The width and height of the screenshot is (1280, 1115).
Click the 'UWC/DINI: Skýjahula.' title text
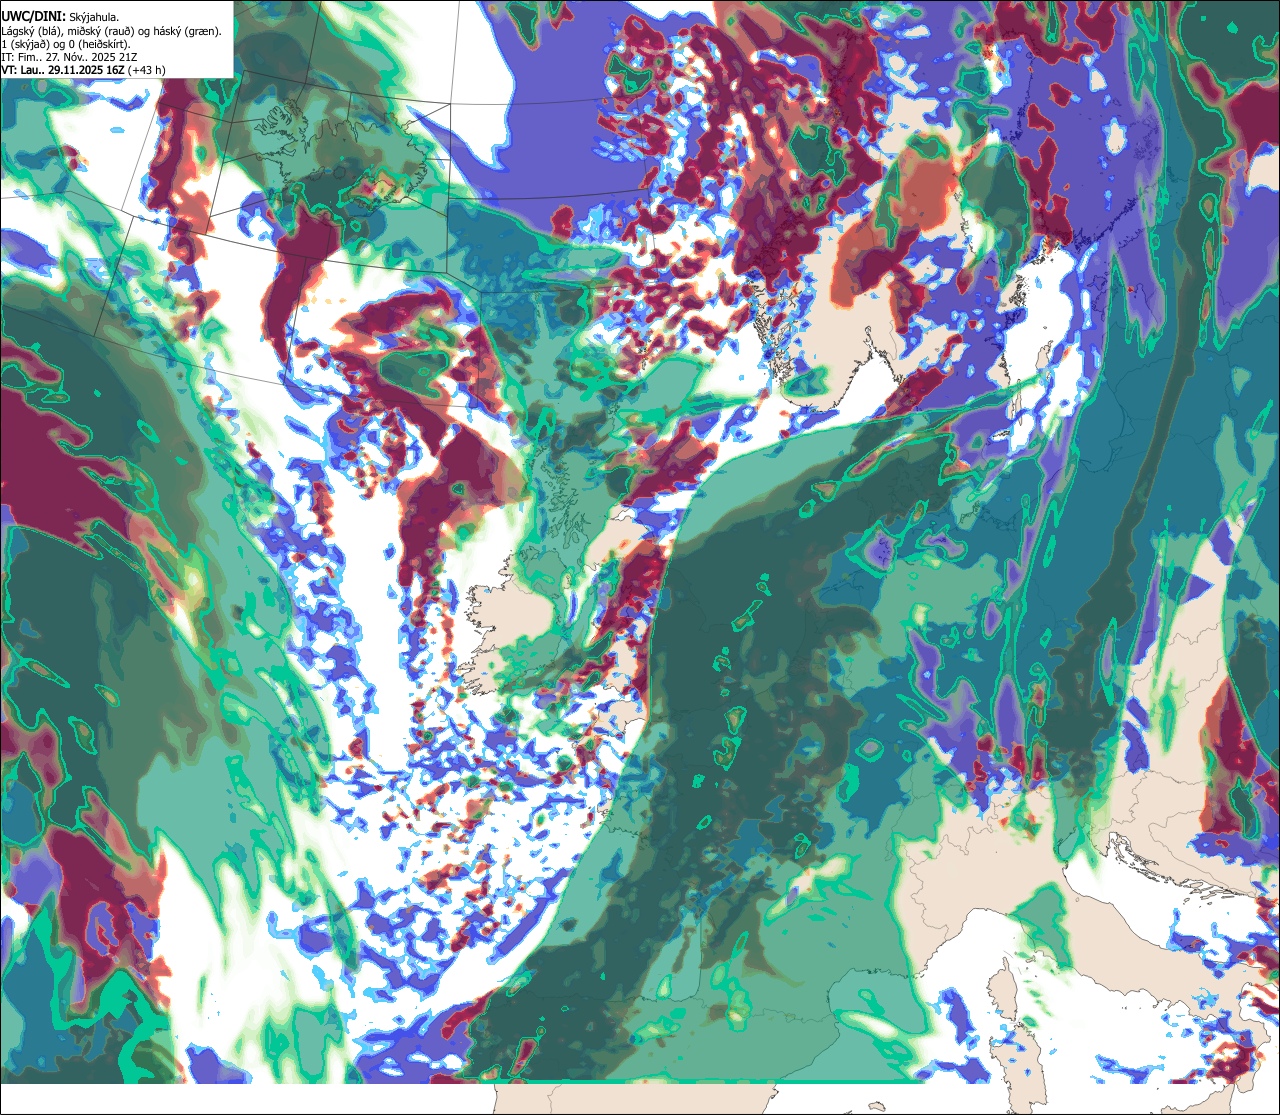click(61, 16)
